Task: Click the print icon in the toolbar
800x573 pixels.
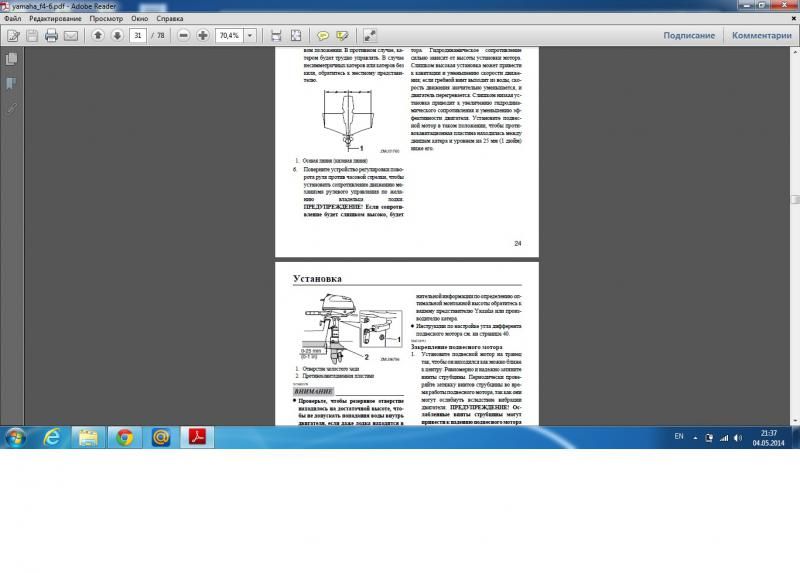Action: [x=52, y=35]
